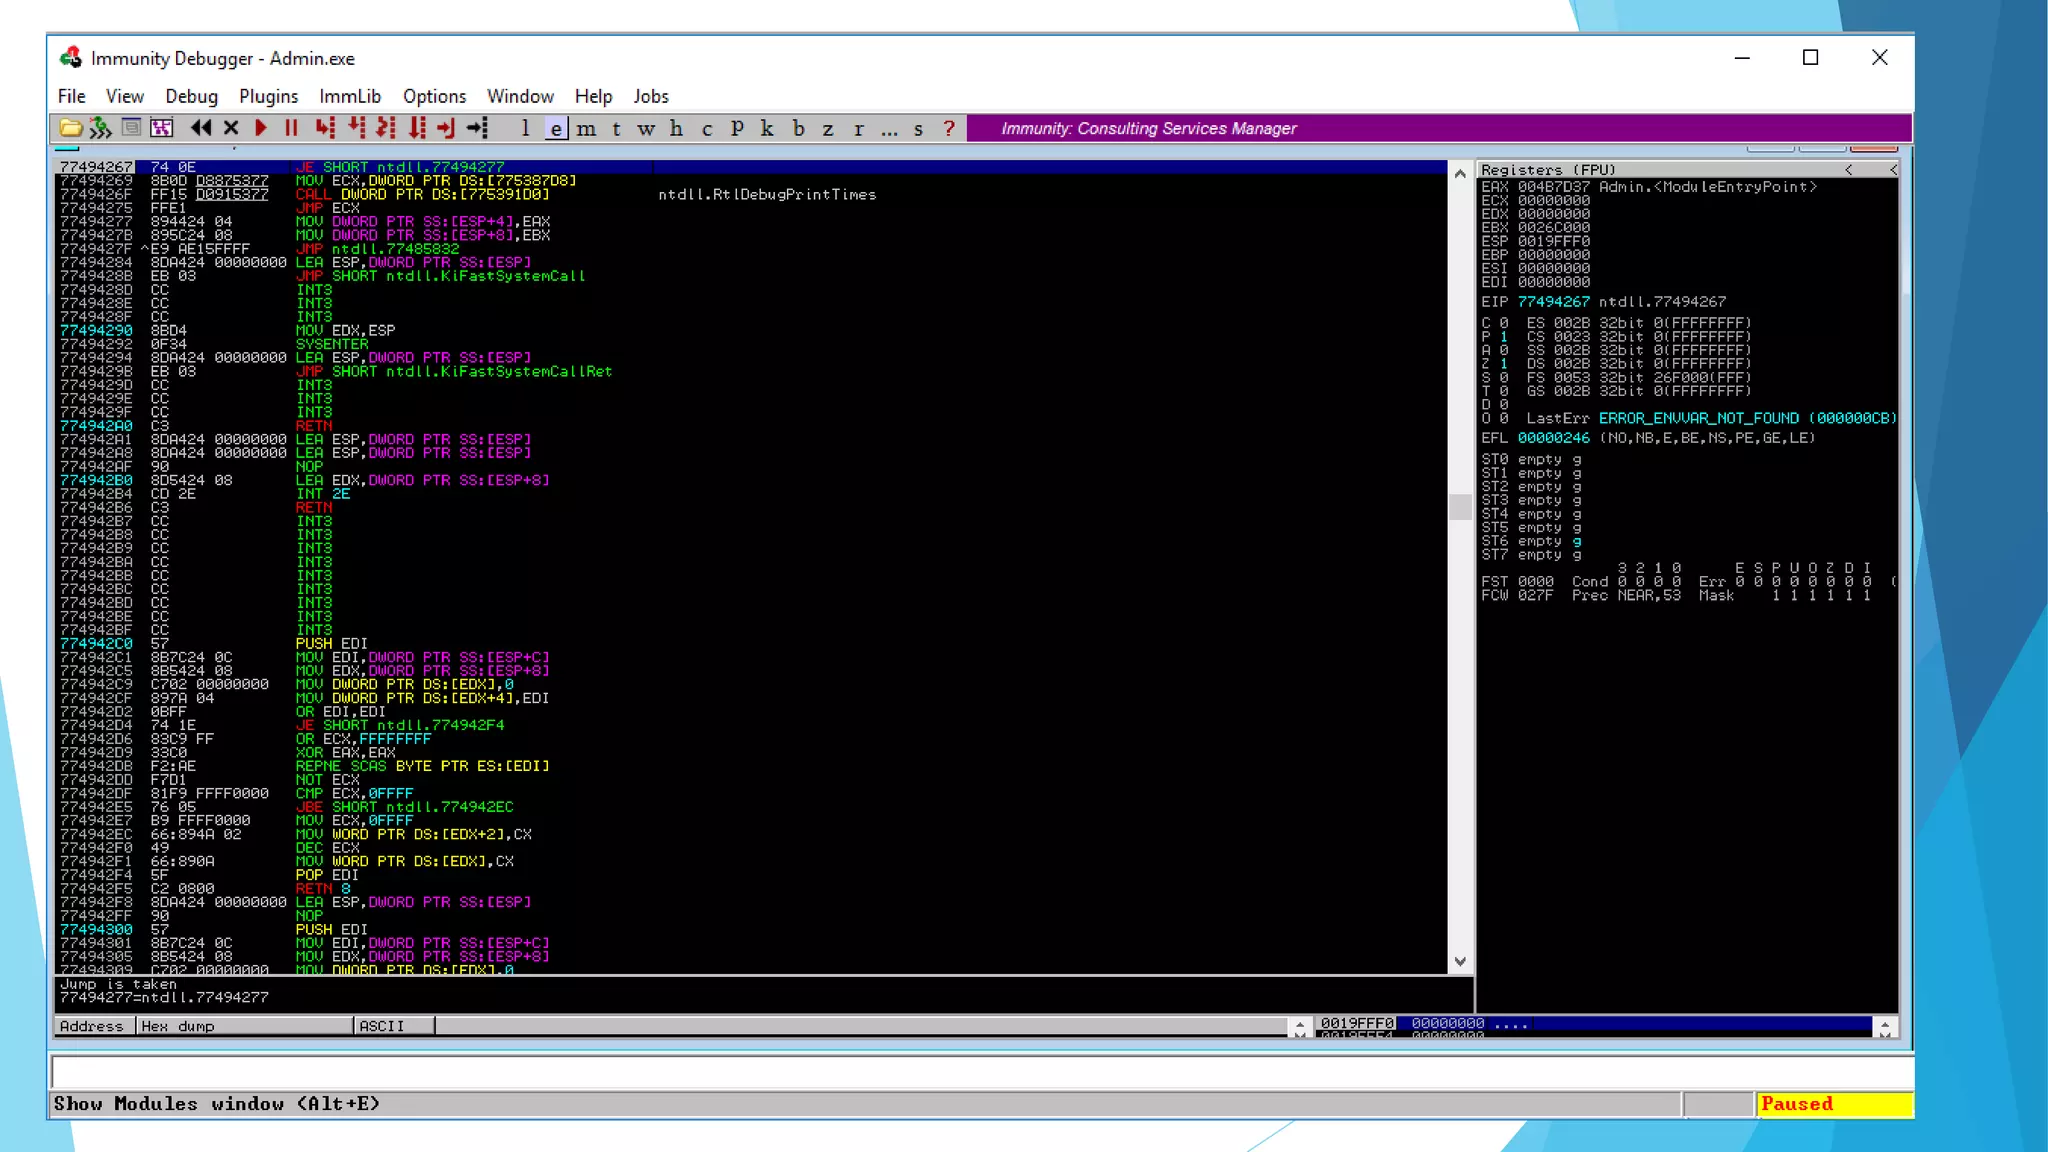This screenshot has width=2048, height=1152.
Task: Click the Execute till return icon
Action: (446, 128)
